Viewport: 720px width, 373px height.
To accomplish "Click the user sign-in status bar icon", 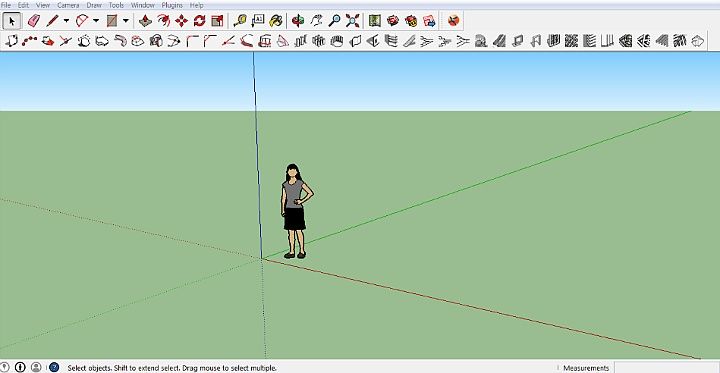I will click(36, 367).
